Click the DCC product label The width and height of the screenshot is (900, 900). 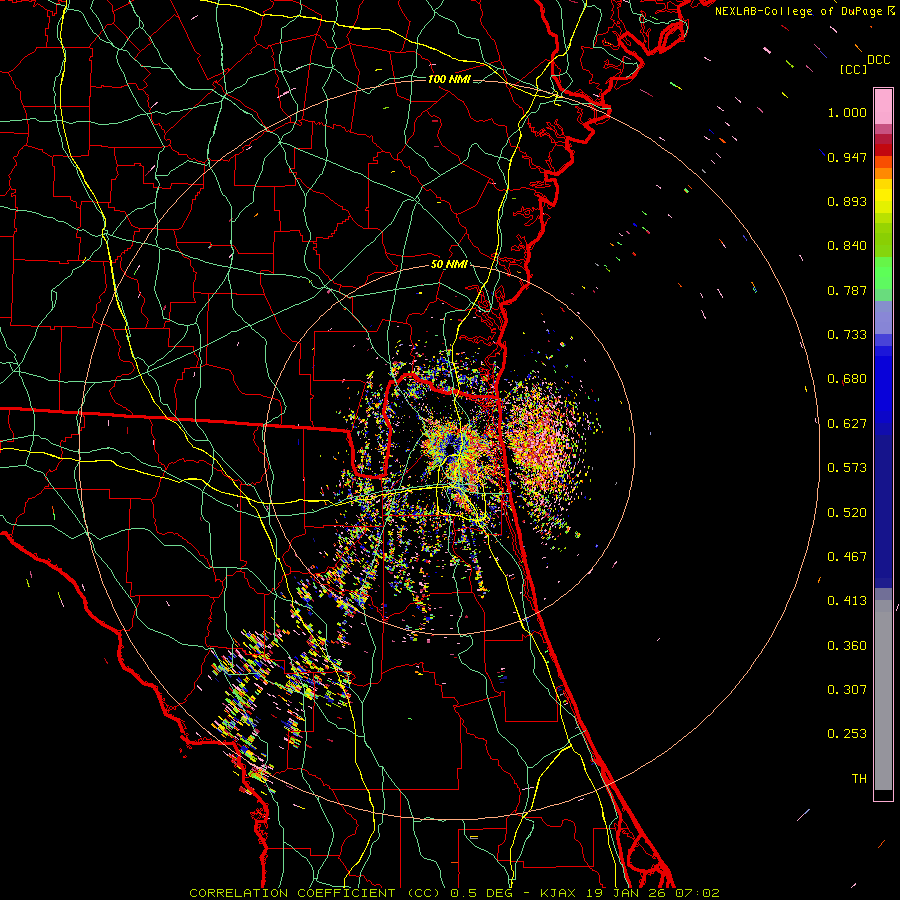(878, 60)
